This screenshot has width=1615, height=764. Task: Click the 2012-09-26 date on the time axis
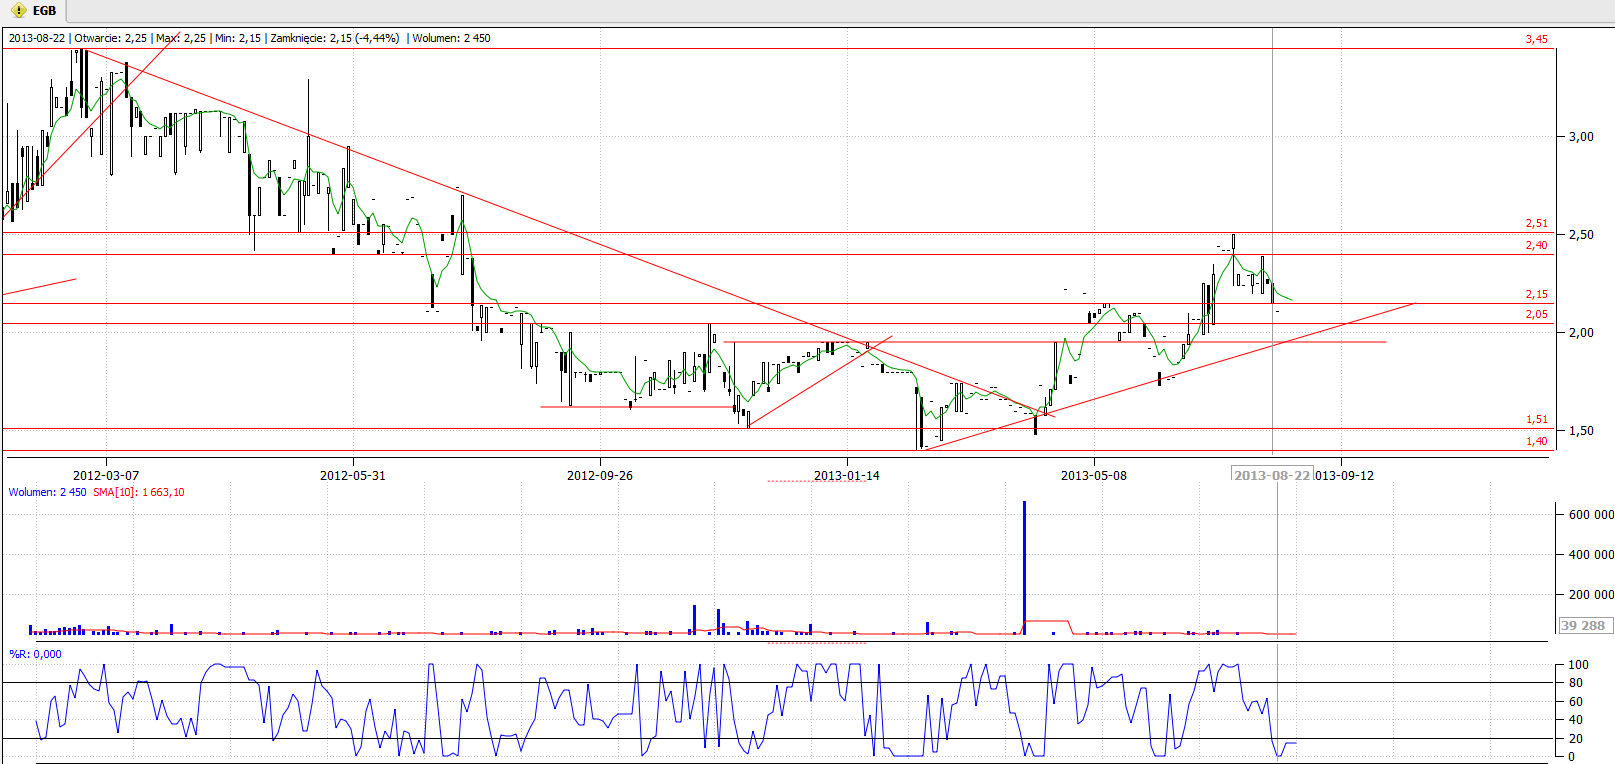pyautogui.click(x=599, y=475)
